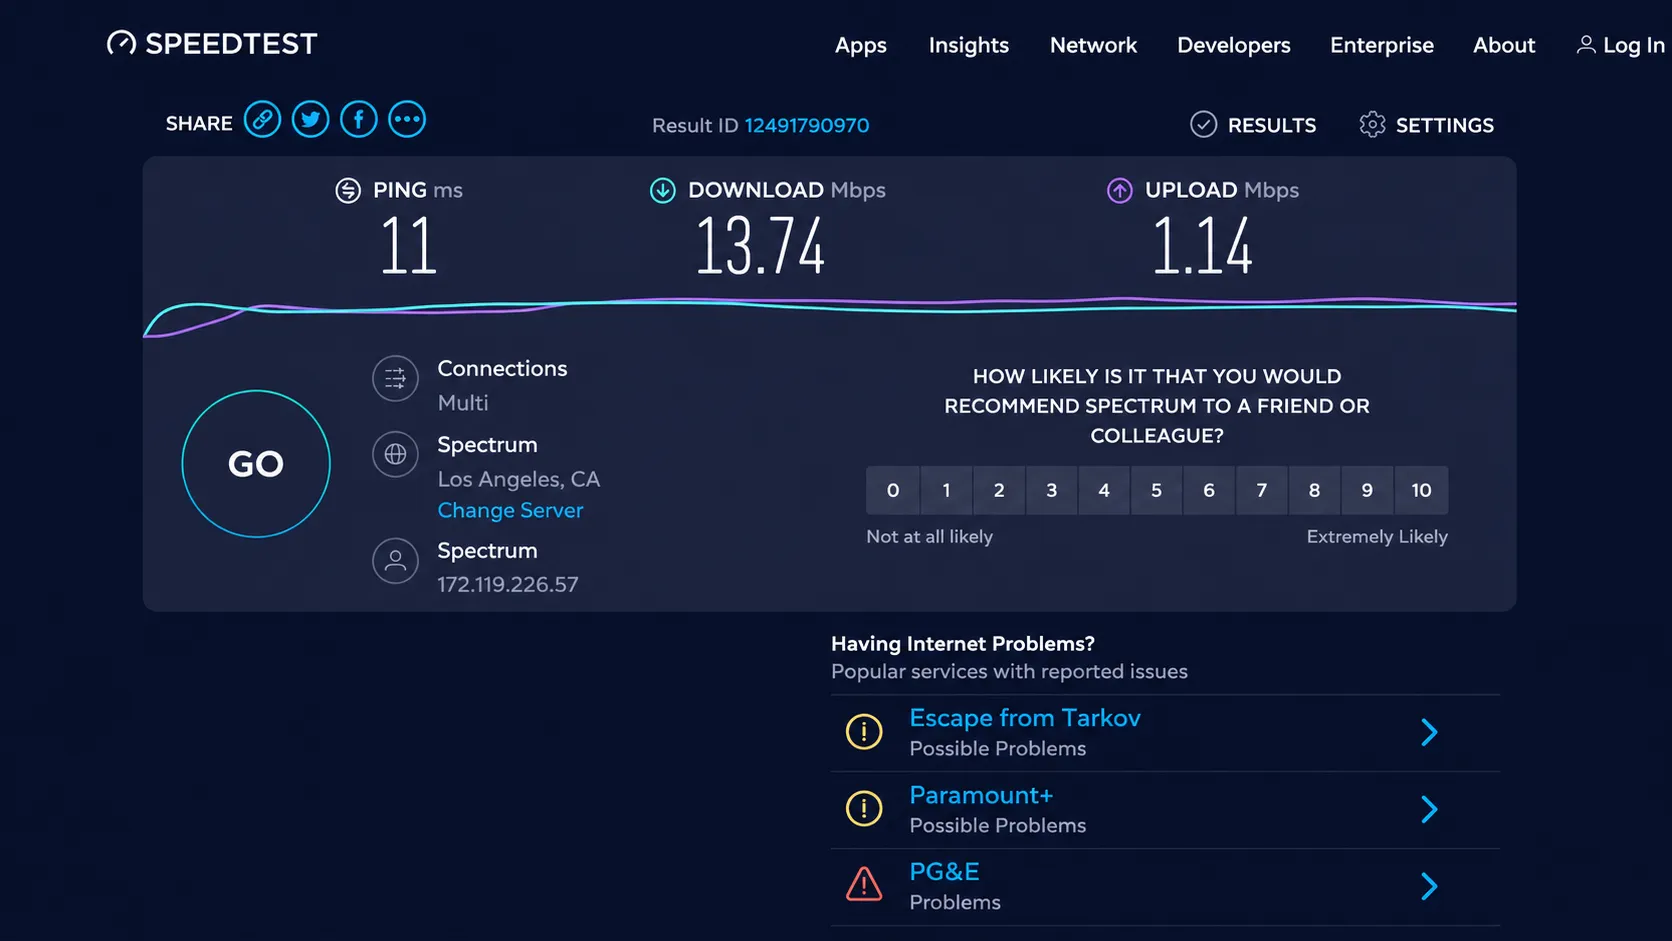Click the Results checkmark icon
The height and width of the screenshot is (941, 1672).
(x=1203, y=124)
